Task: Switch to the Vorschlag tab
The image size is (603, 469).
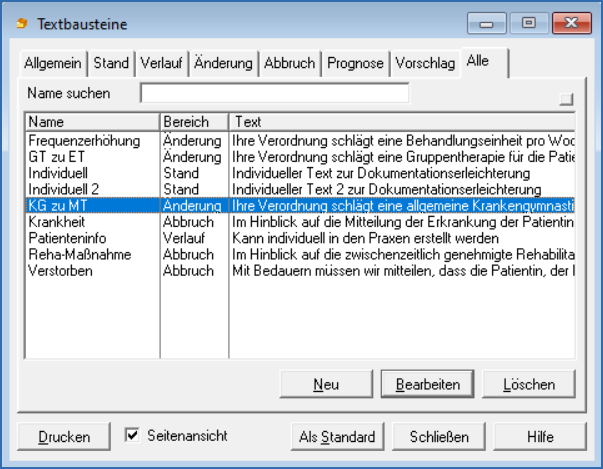Action: tap(425, 63)
